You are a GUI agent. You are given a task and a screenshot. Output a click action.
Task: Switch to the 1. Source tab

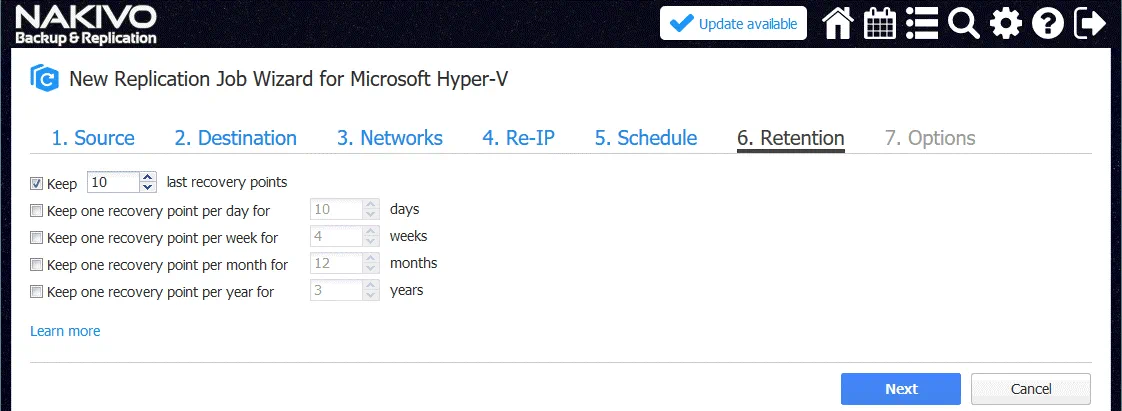coord(93,138)
